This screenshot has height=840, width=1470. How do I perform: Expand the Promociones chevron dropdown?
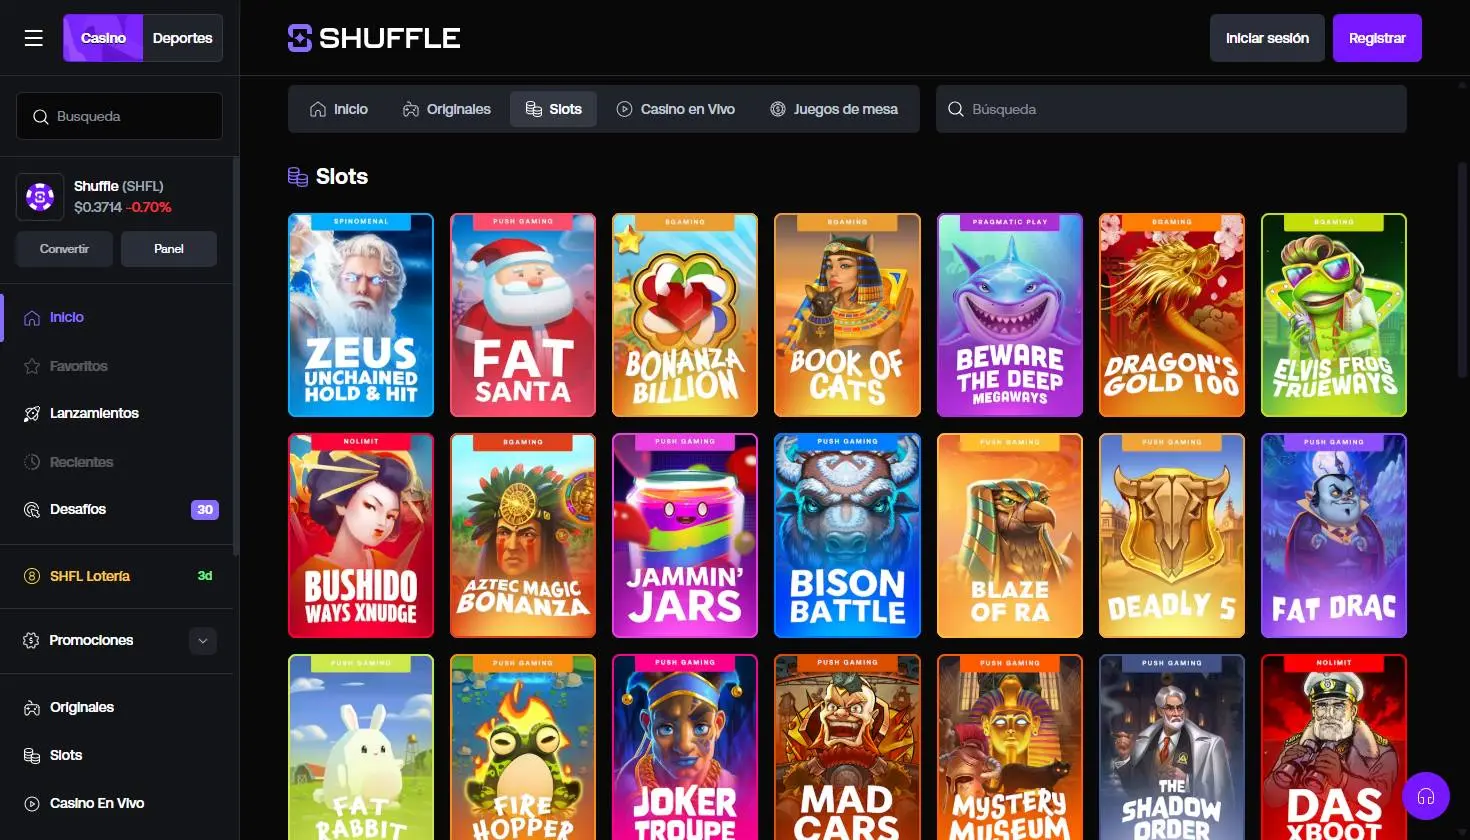click(203, 641)
